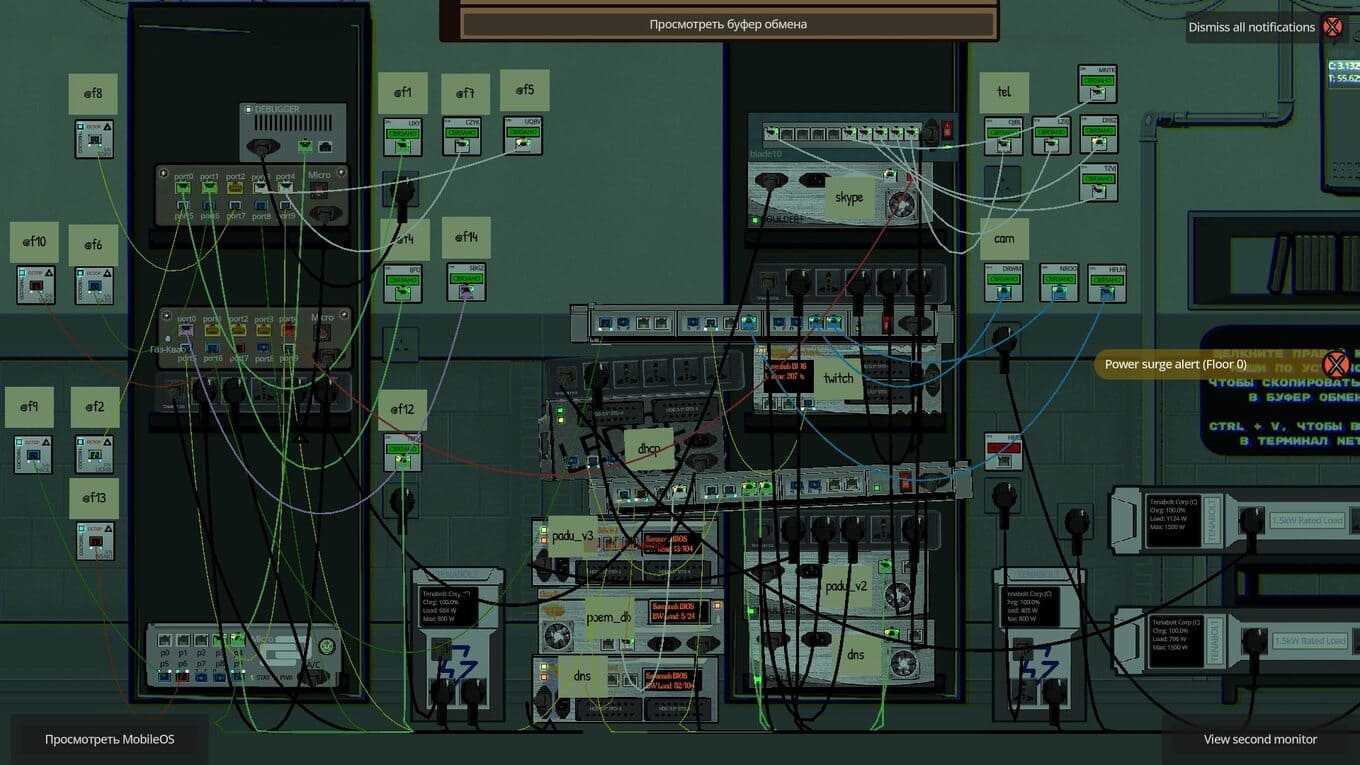Click the LIXY wall socket under @f1
The height and width of the screenshot is (765, 1360).
coord(402,137)
